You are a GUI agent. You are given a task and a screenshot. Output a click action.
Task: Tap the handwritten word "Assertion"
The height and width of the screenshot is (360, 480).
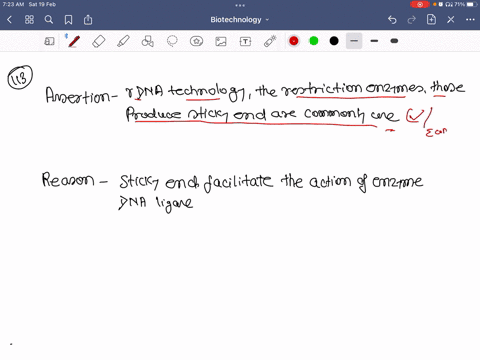(x=78, y=95)
